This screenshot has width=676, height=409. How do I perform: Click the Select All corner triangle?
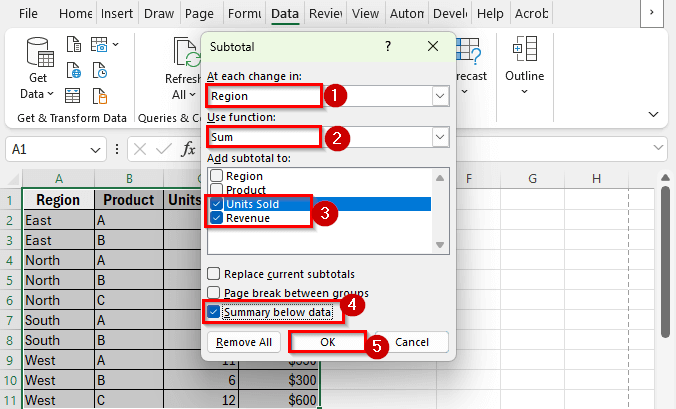(13, 178)
